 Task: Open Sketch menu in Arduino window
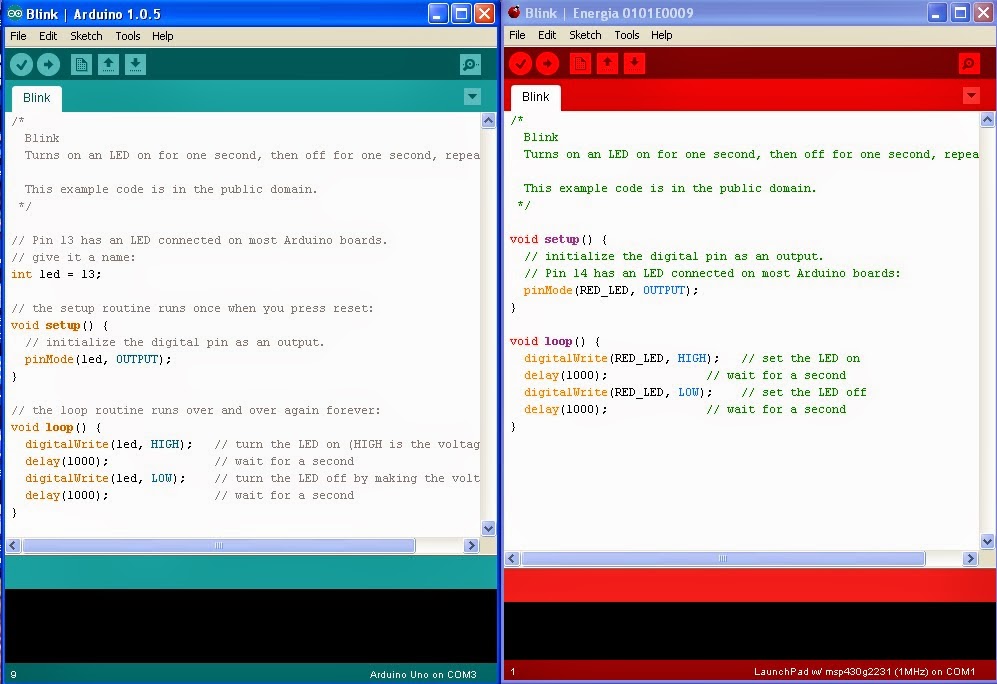coord(86,36)
